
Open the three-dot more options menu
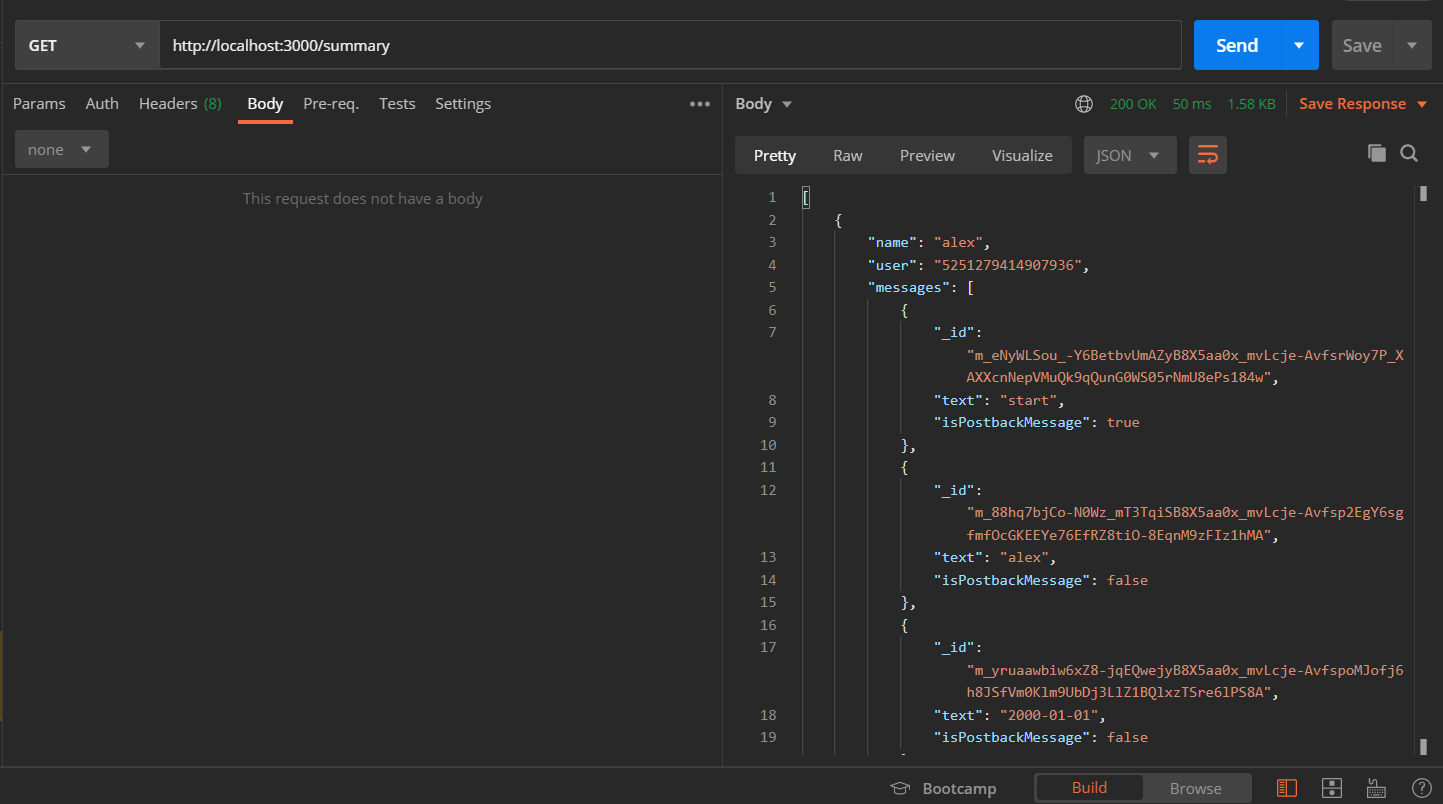pos(700,104)
